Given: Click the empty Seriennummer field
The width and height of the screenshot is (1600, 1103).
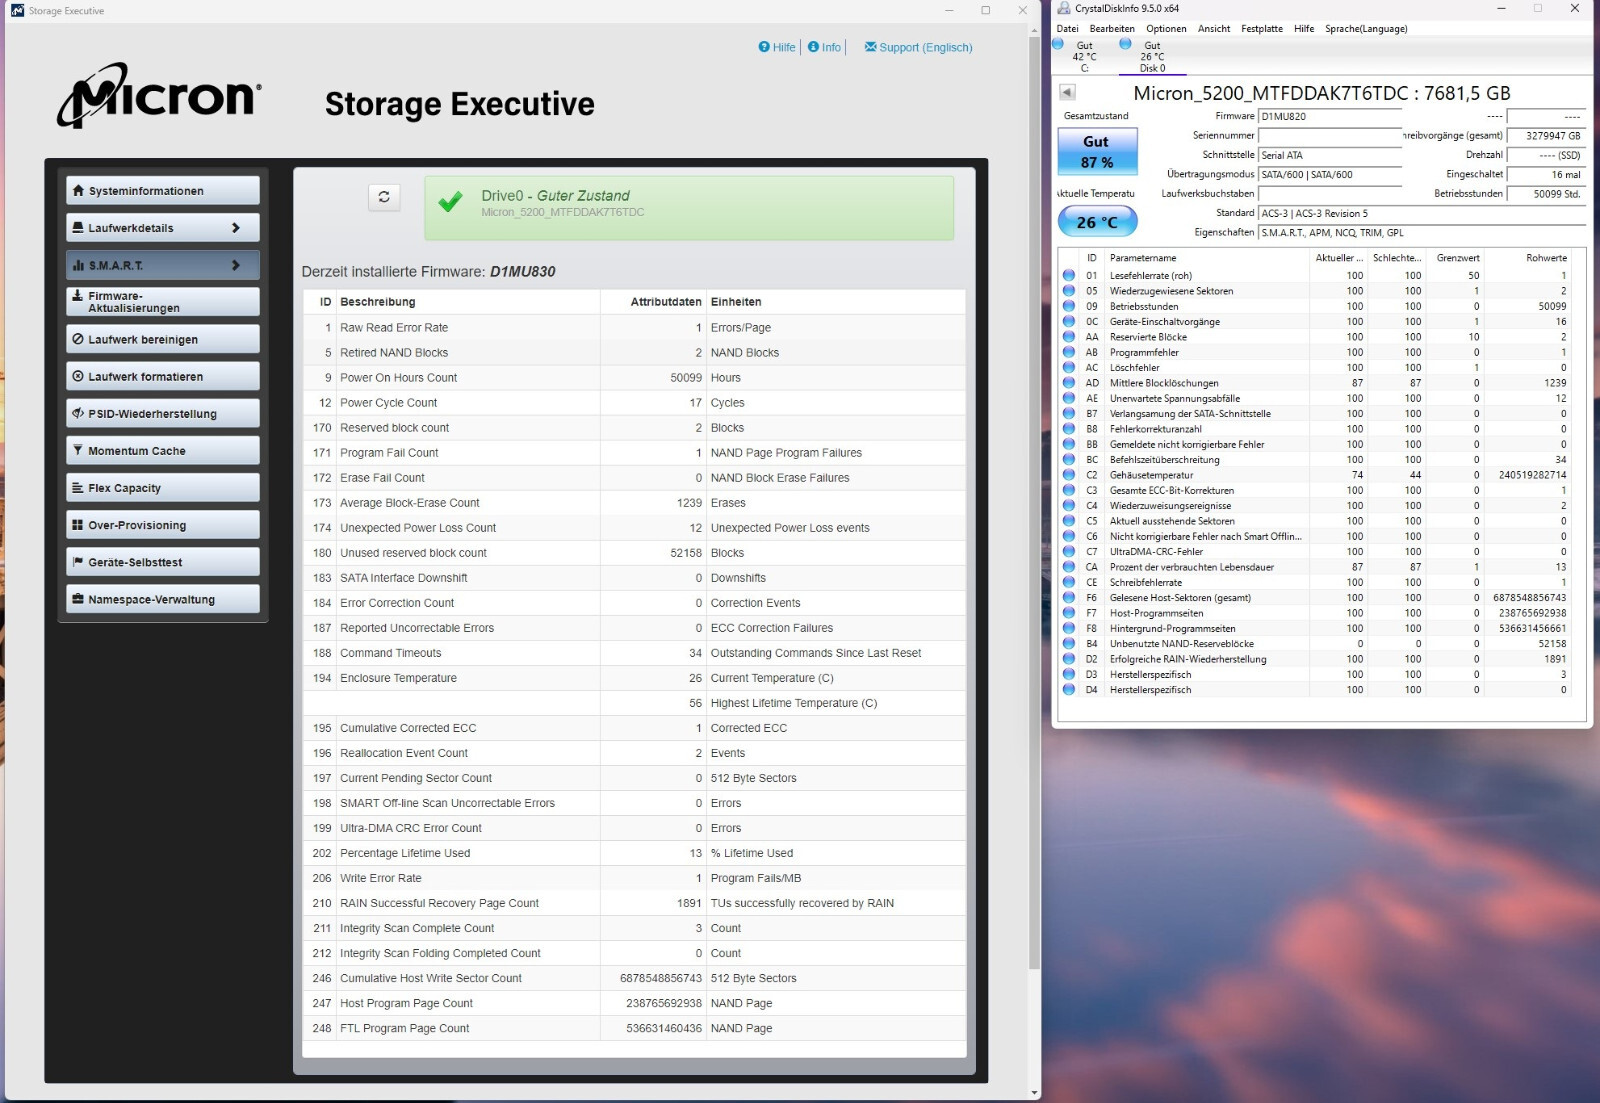Looking at the screenshot, I should (x=1330, y=135).
